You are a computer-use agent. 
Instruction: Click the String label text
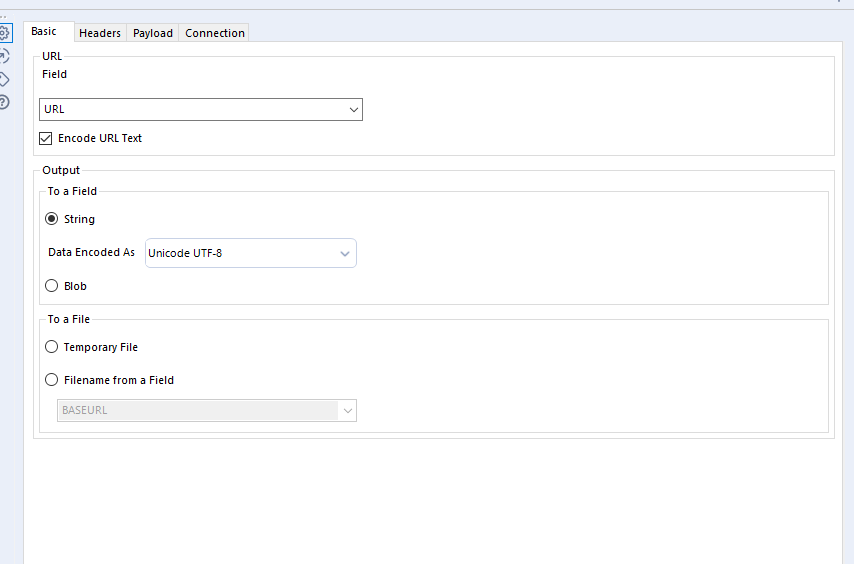pyautogui.click(x=79, y=219)
